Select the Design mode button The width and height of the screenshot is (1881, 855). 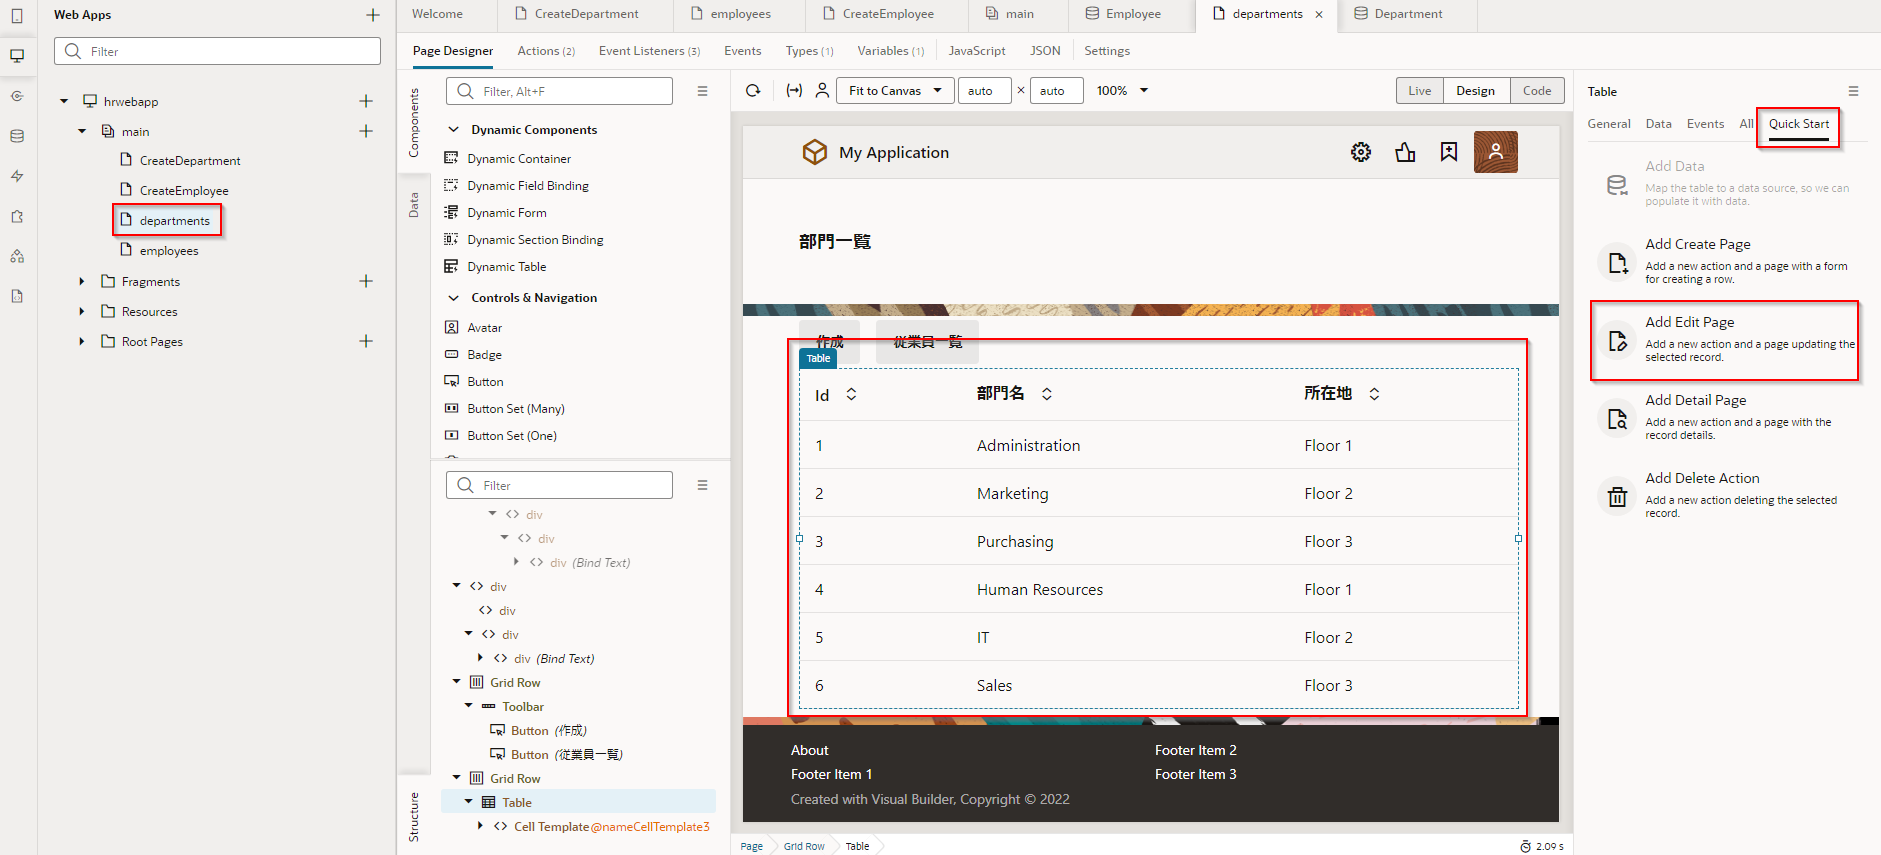coord(1475,91)
